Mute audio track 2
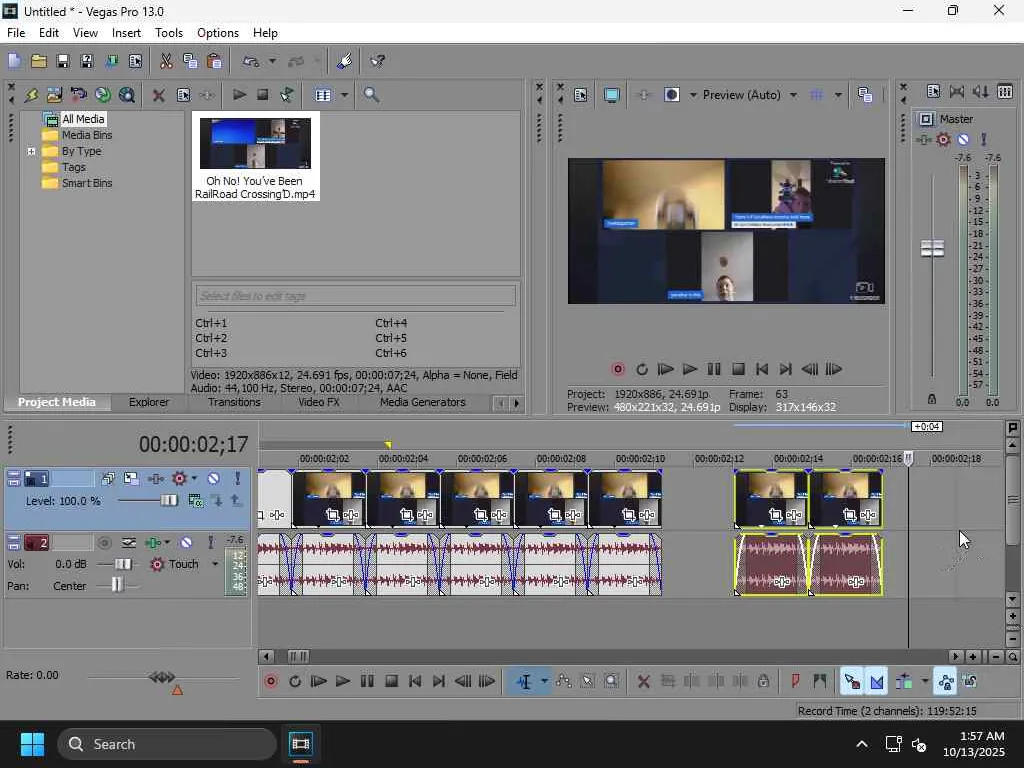Image resolution: width=1024 pixels, height=768 pixels. click(186, 543)
